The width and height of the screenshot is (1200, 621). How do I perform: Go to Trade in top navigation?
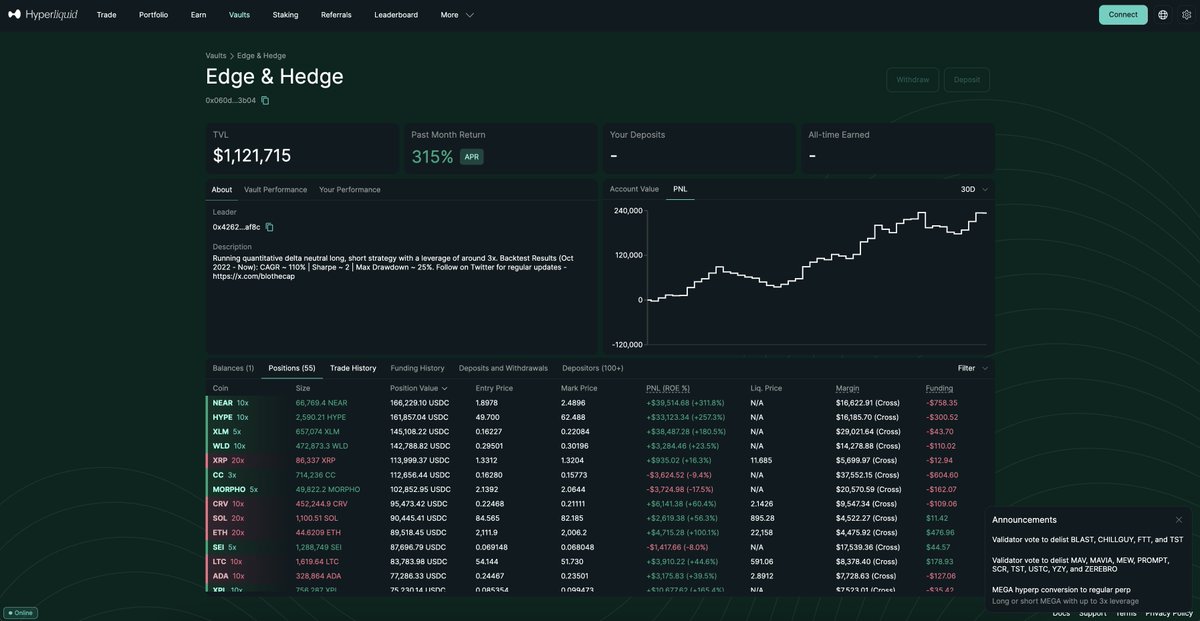point(106,15)
